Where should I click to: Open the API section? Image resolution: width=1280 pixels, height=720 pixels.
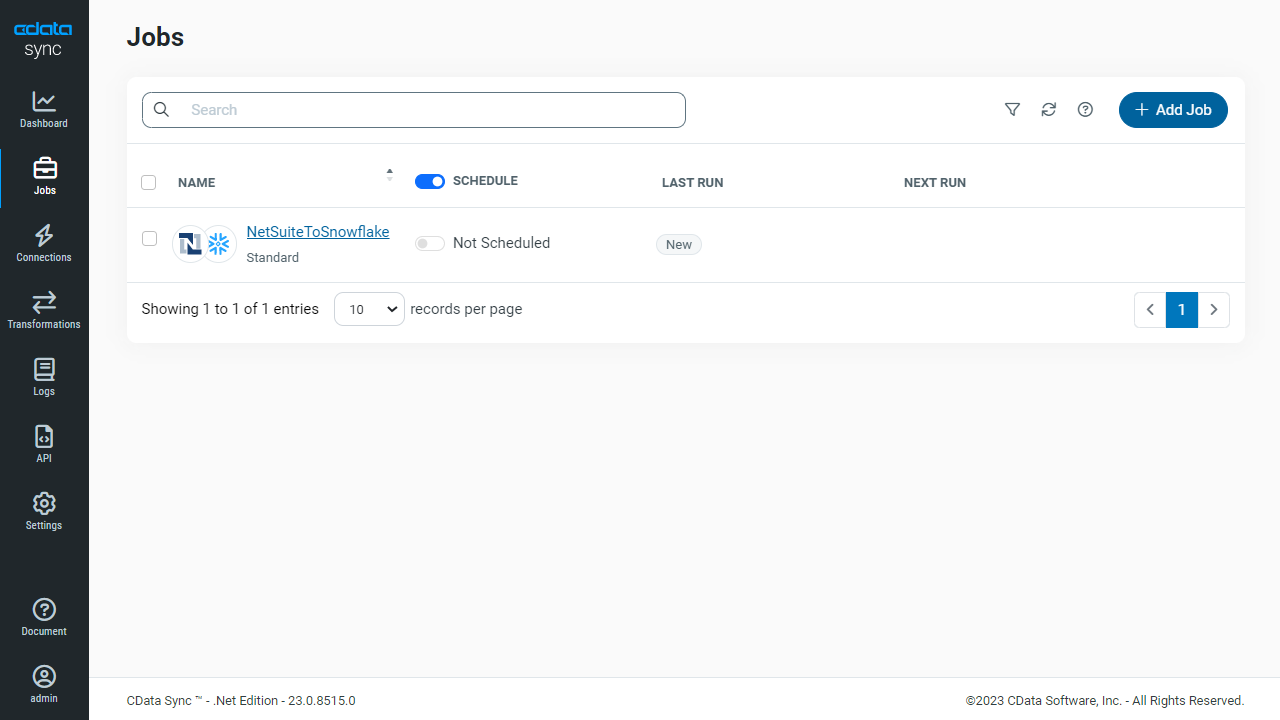[x=44, y=445]
